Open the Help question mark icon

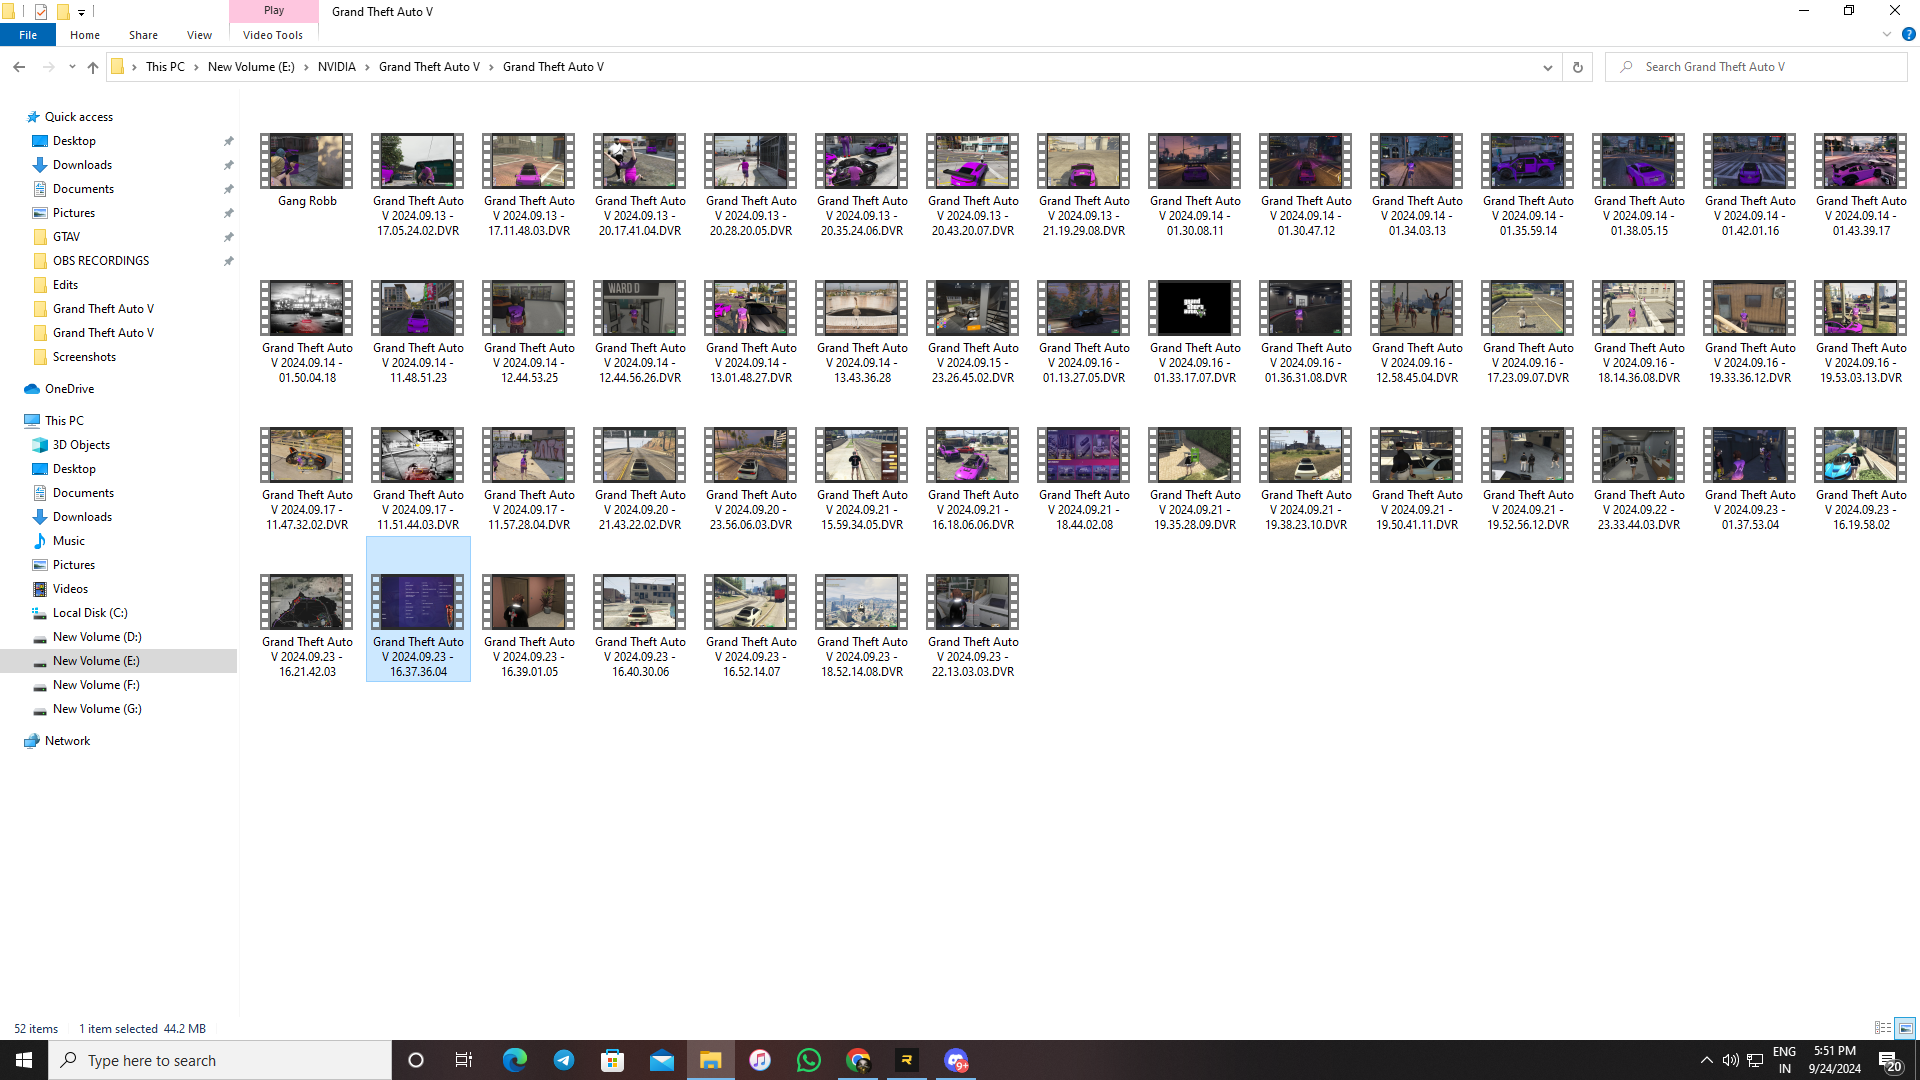(1908, 34)
